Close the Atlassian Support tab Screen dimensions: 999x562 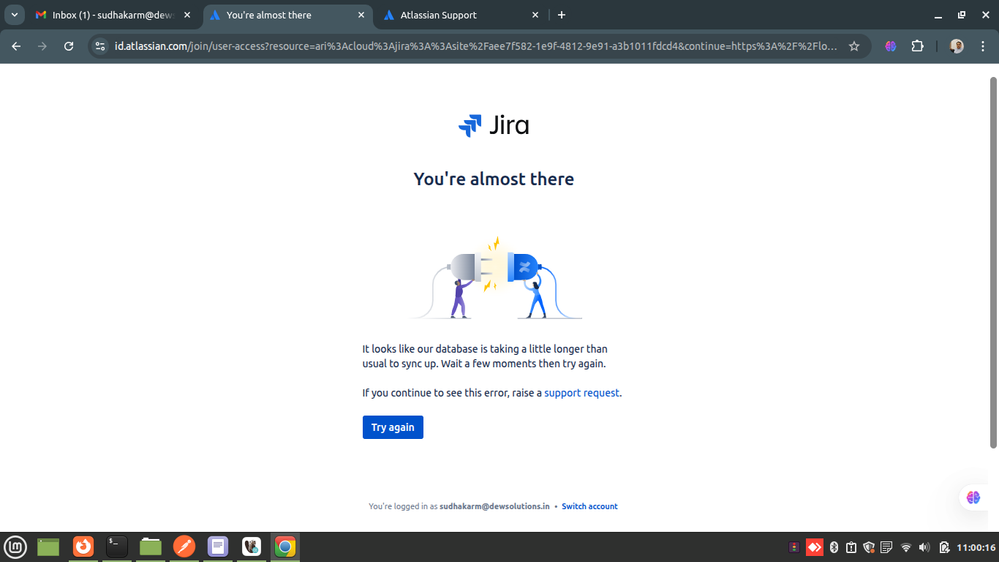(x=535, y=15)
